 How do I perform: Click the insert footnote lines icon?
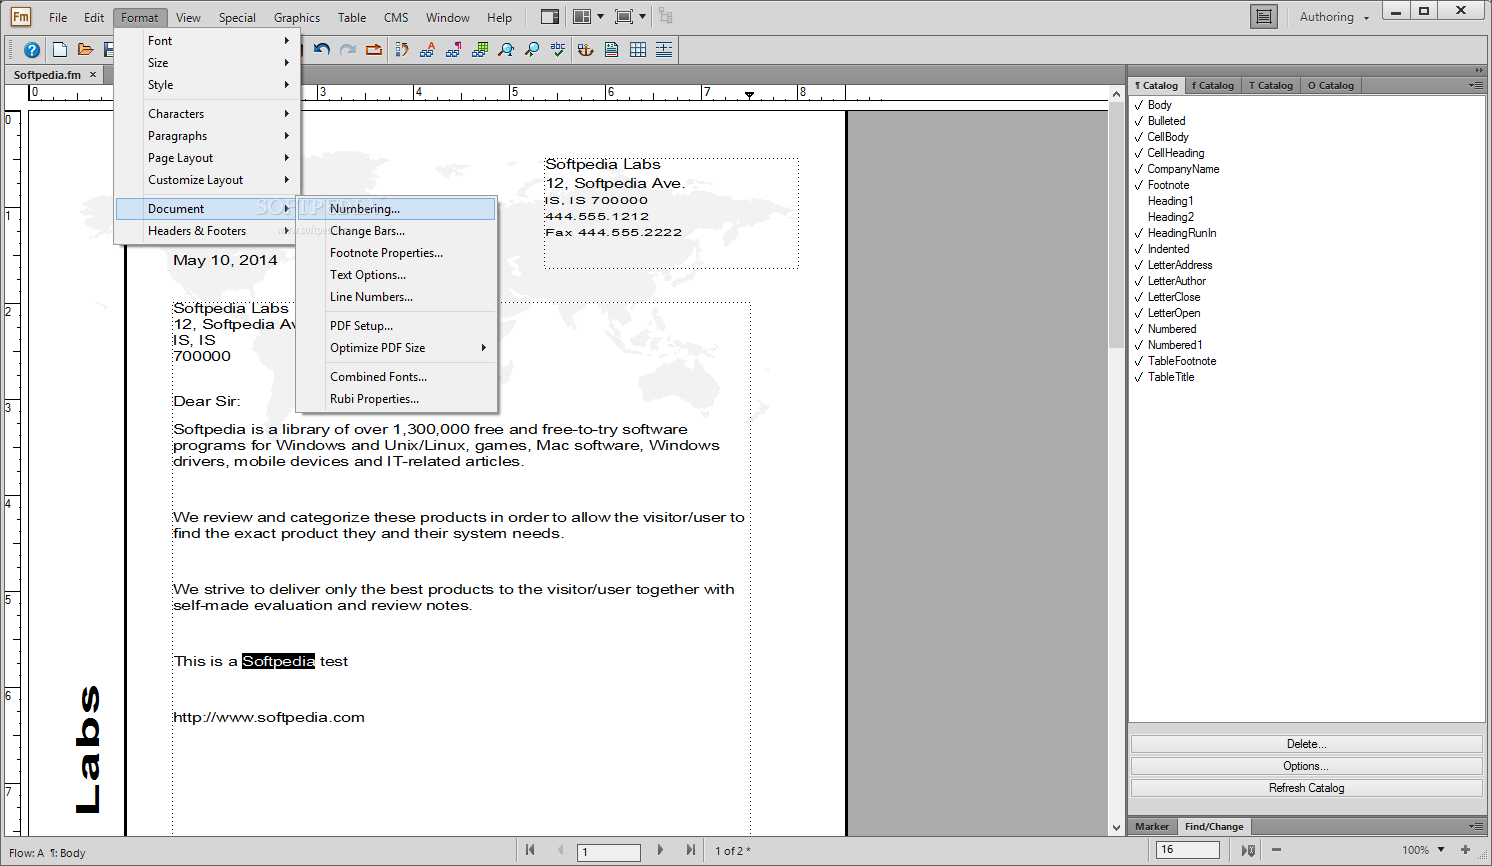(664, 49)
